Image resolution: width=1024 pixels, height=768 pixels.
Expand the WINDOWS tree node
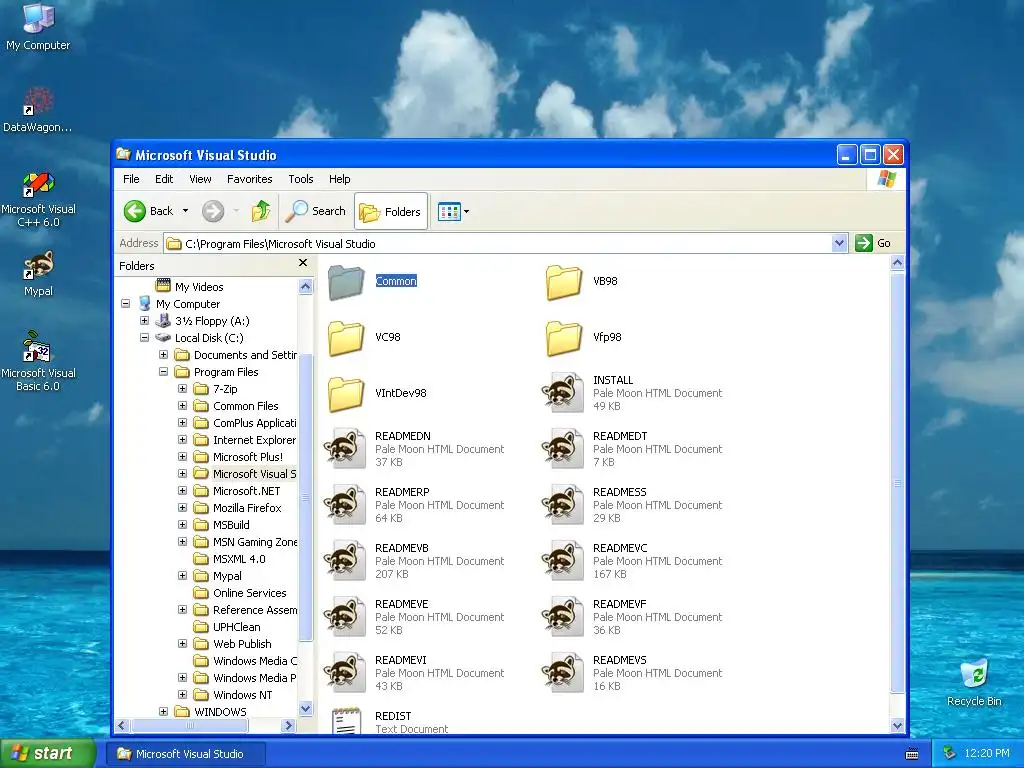[x=163, y=711]
